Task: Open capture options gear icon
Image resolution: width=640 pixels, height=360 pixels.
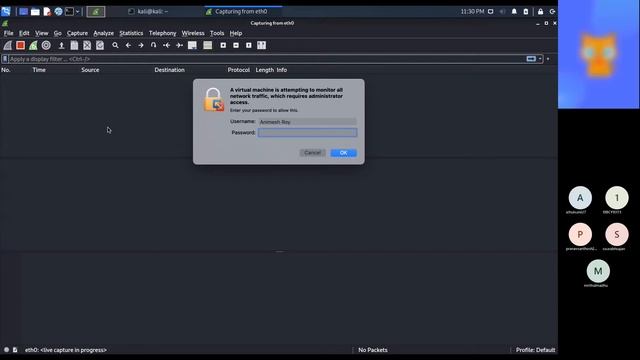Action: pos(46,45)
